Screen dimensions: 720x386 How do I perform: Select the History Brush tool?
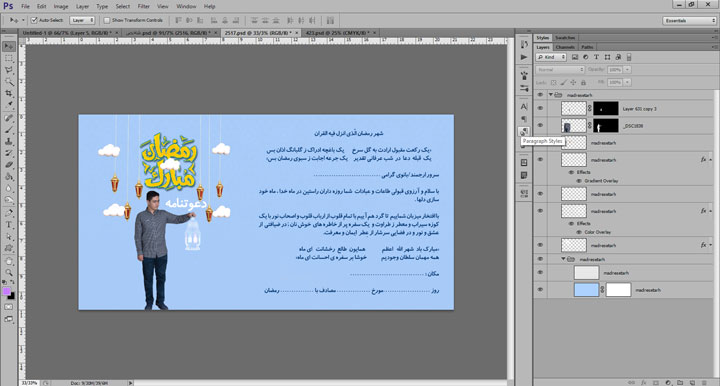[x=9, y=153]
